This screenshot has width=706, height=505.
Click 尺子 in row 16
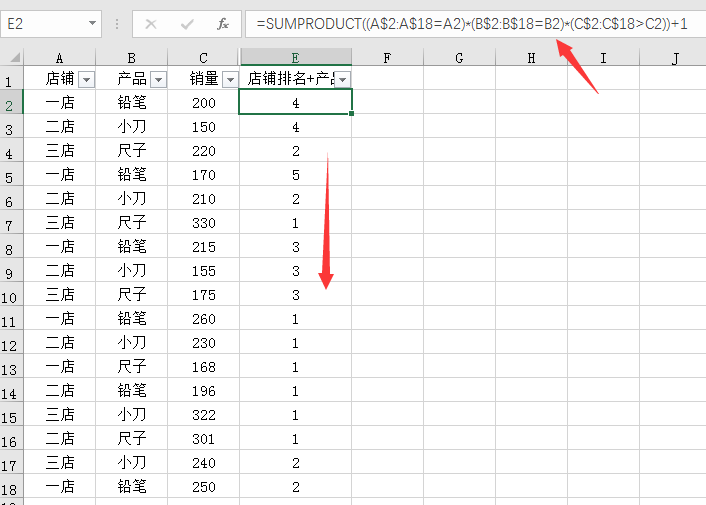click(131, 439)
